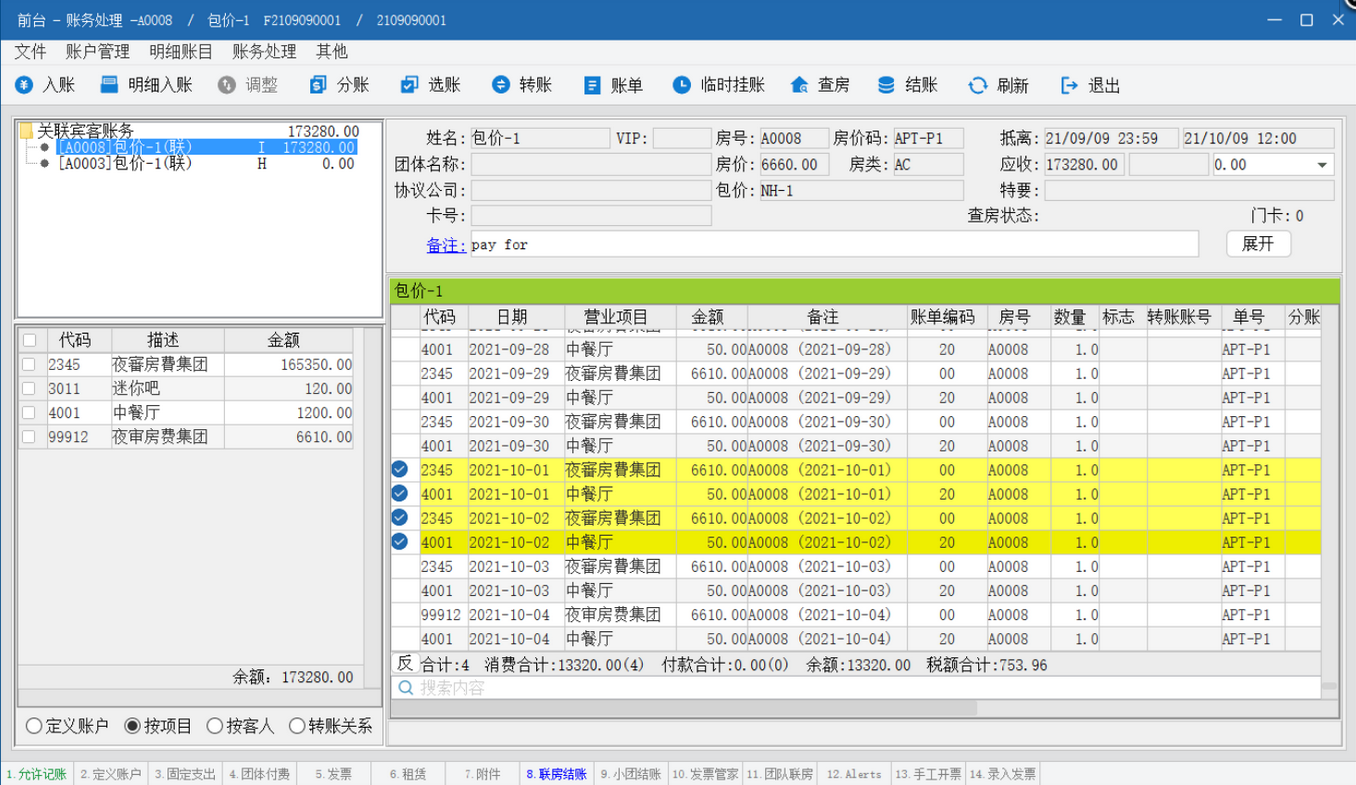Click the 临时挂账 clock icon

681,85
